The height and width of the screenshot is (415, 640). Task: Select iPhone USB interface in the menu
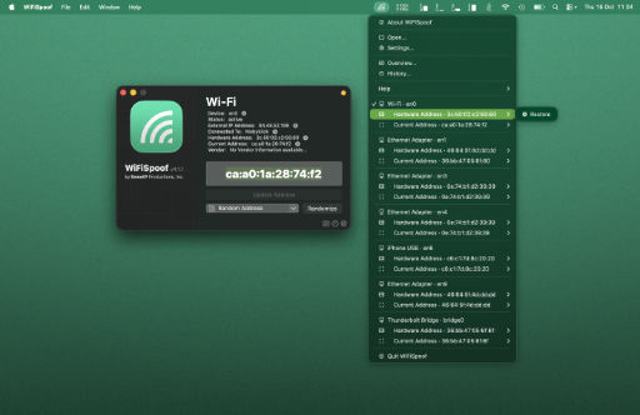442,248
